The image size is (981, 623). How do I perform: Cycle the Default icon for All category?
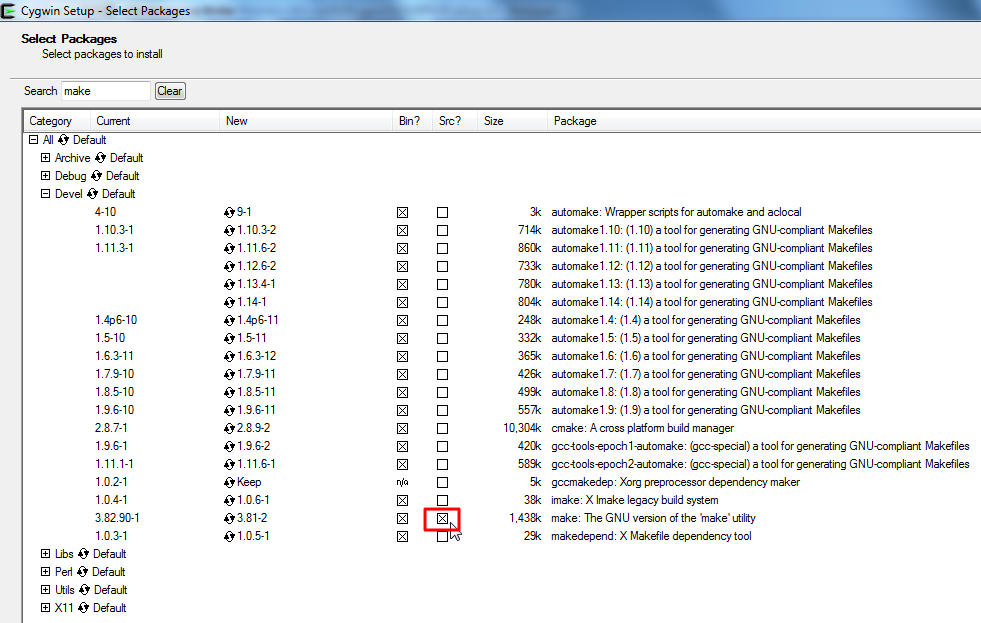tap(63, 140)
